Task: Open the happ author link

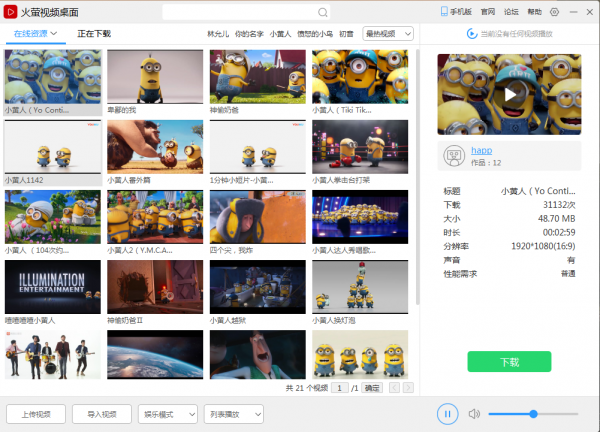Action: click(481, 150)
